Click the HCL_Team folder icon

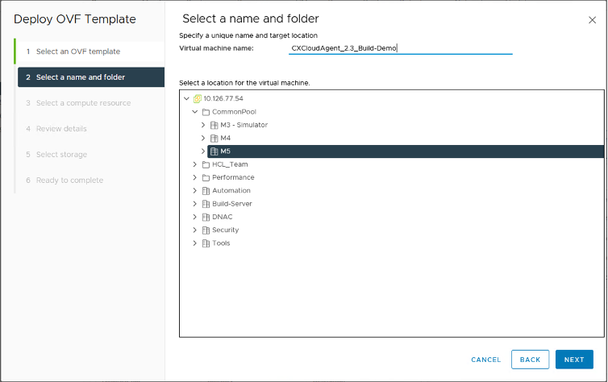click(x=206, y=164)
